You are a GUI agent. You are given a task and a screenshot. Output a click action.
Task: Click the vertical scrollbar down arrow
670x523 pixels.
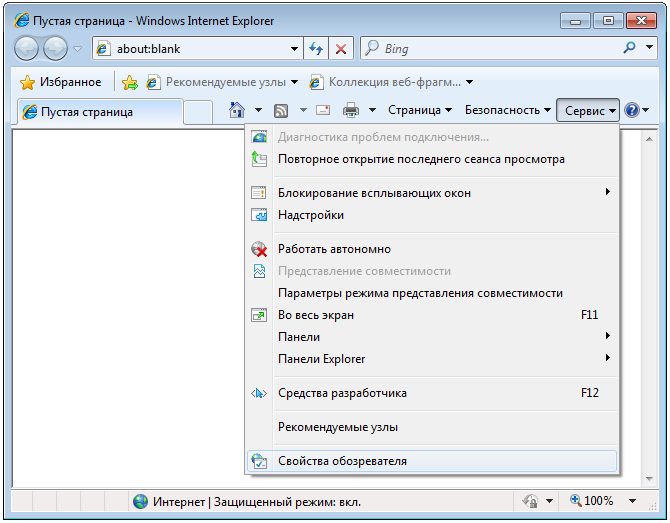[649, 479]
